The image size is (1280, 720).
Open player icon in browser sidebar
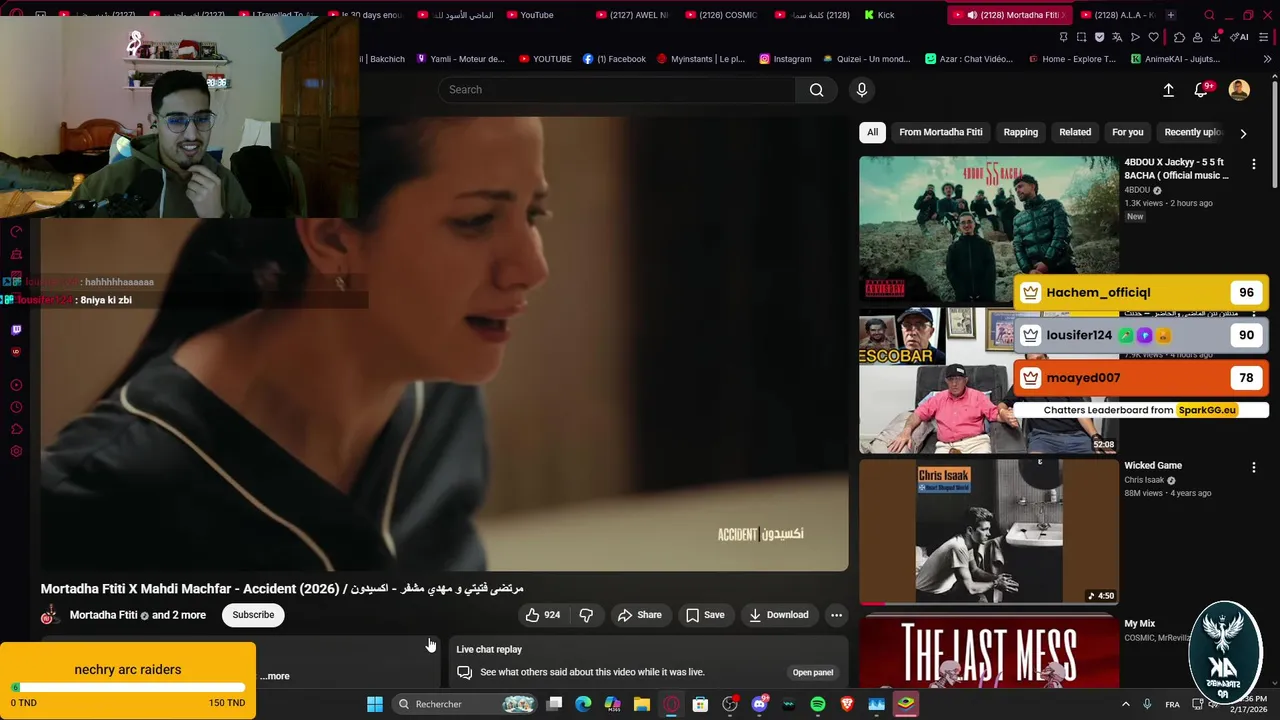(x=16, y=385)
